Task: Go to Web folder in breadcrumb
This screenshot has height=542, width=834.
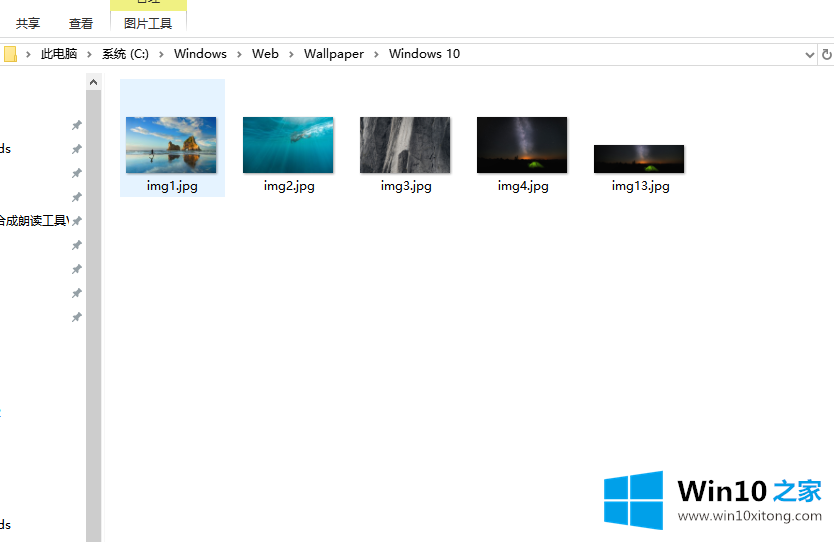Action: pos(265,54)
